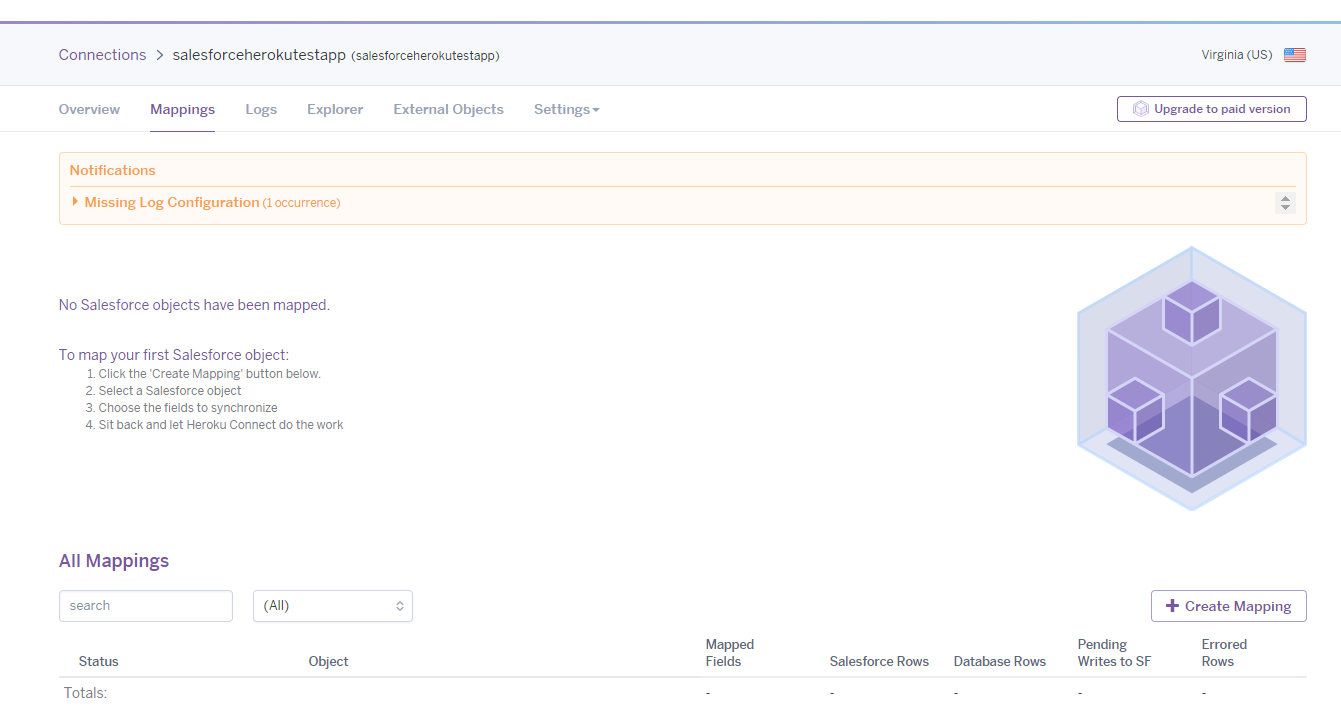Open the Settings dropdown menu

(566, 109)
